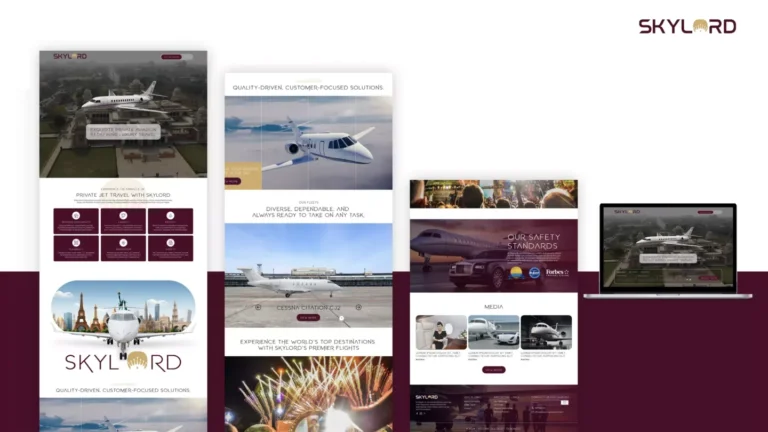Viewport: 768px width, 432px height.
Task: Open the media thumbnail with the flight attendant
Action: (441, 332)
